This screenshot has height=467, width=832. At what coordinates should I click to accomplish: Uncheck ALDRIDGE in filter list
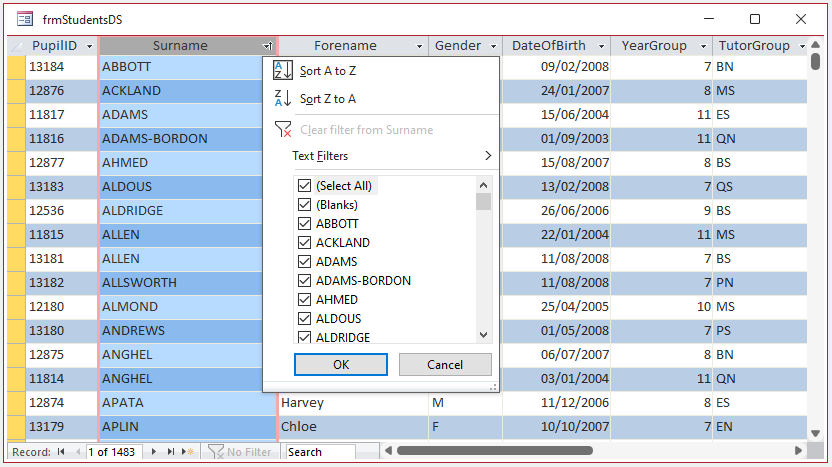pyautogui.click(x=304, y=338)
